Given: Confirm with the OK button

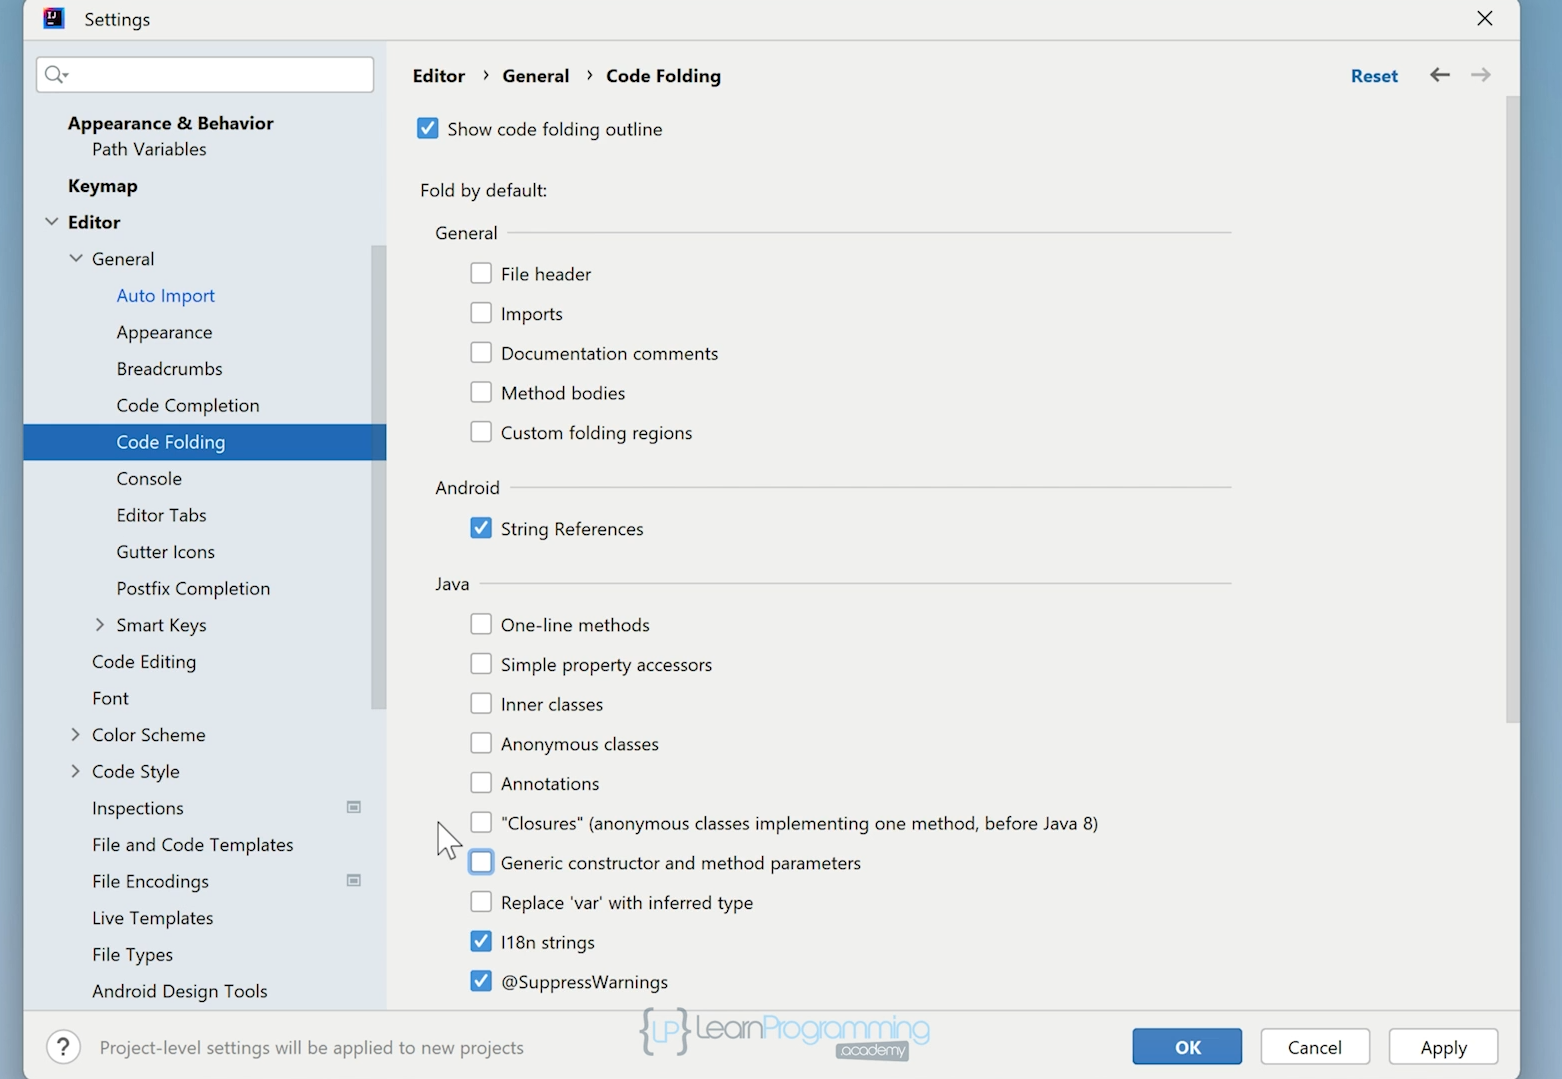Looking at the screenshot, I should pyautogui.click(x=1187, y=1047).
